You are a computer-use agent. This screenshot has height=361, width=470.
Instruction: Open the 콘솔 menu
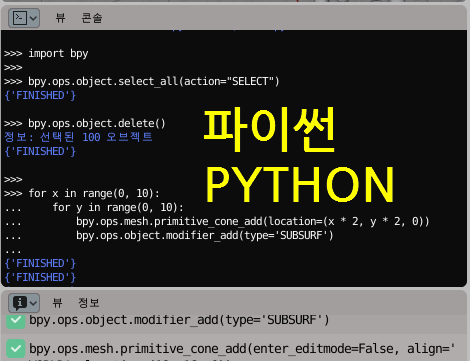coord(92,18)
